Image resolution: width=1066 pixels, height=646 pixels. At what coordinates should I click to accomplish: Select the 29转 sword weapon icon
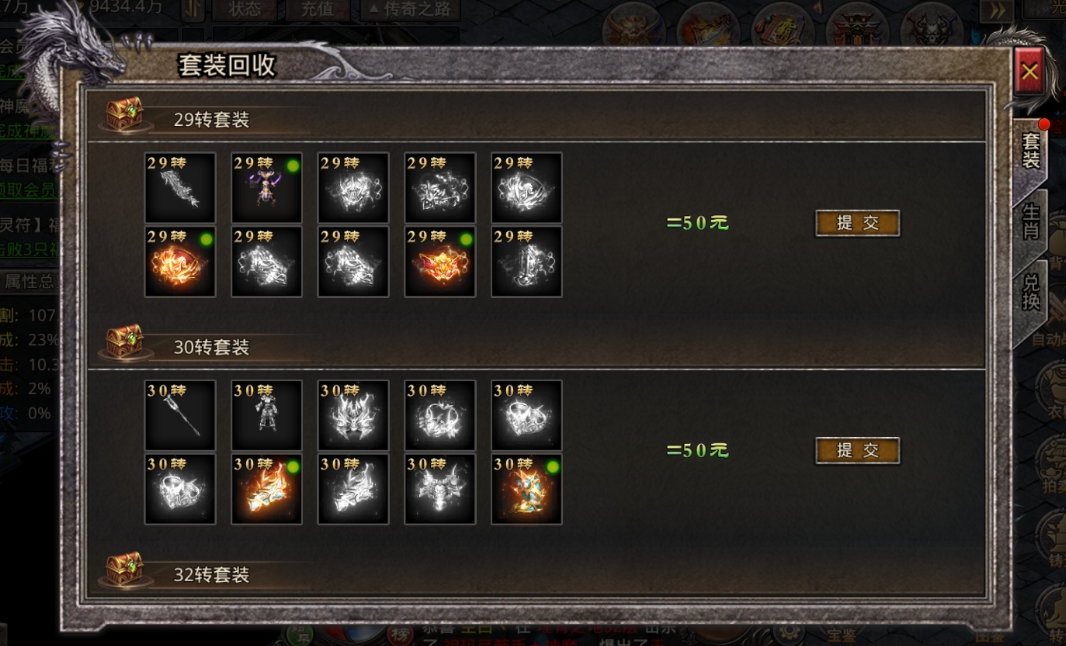click(180, 188)
